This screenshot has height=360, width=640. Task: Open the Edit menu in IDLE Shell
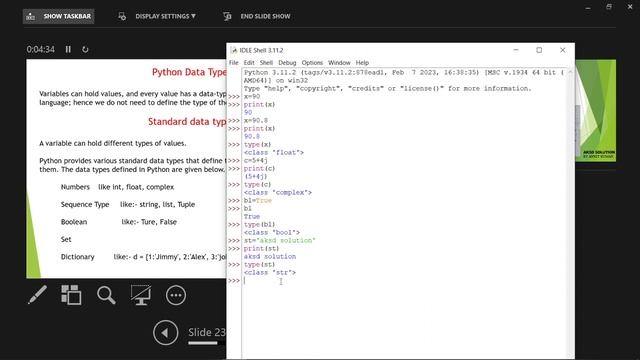(x=249, y=63)
